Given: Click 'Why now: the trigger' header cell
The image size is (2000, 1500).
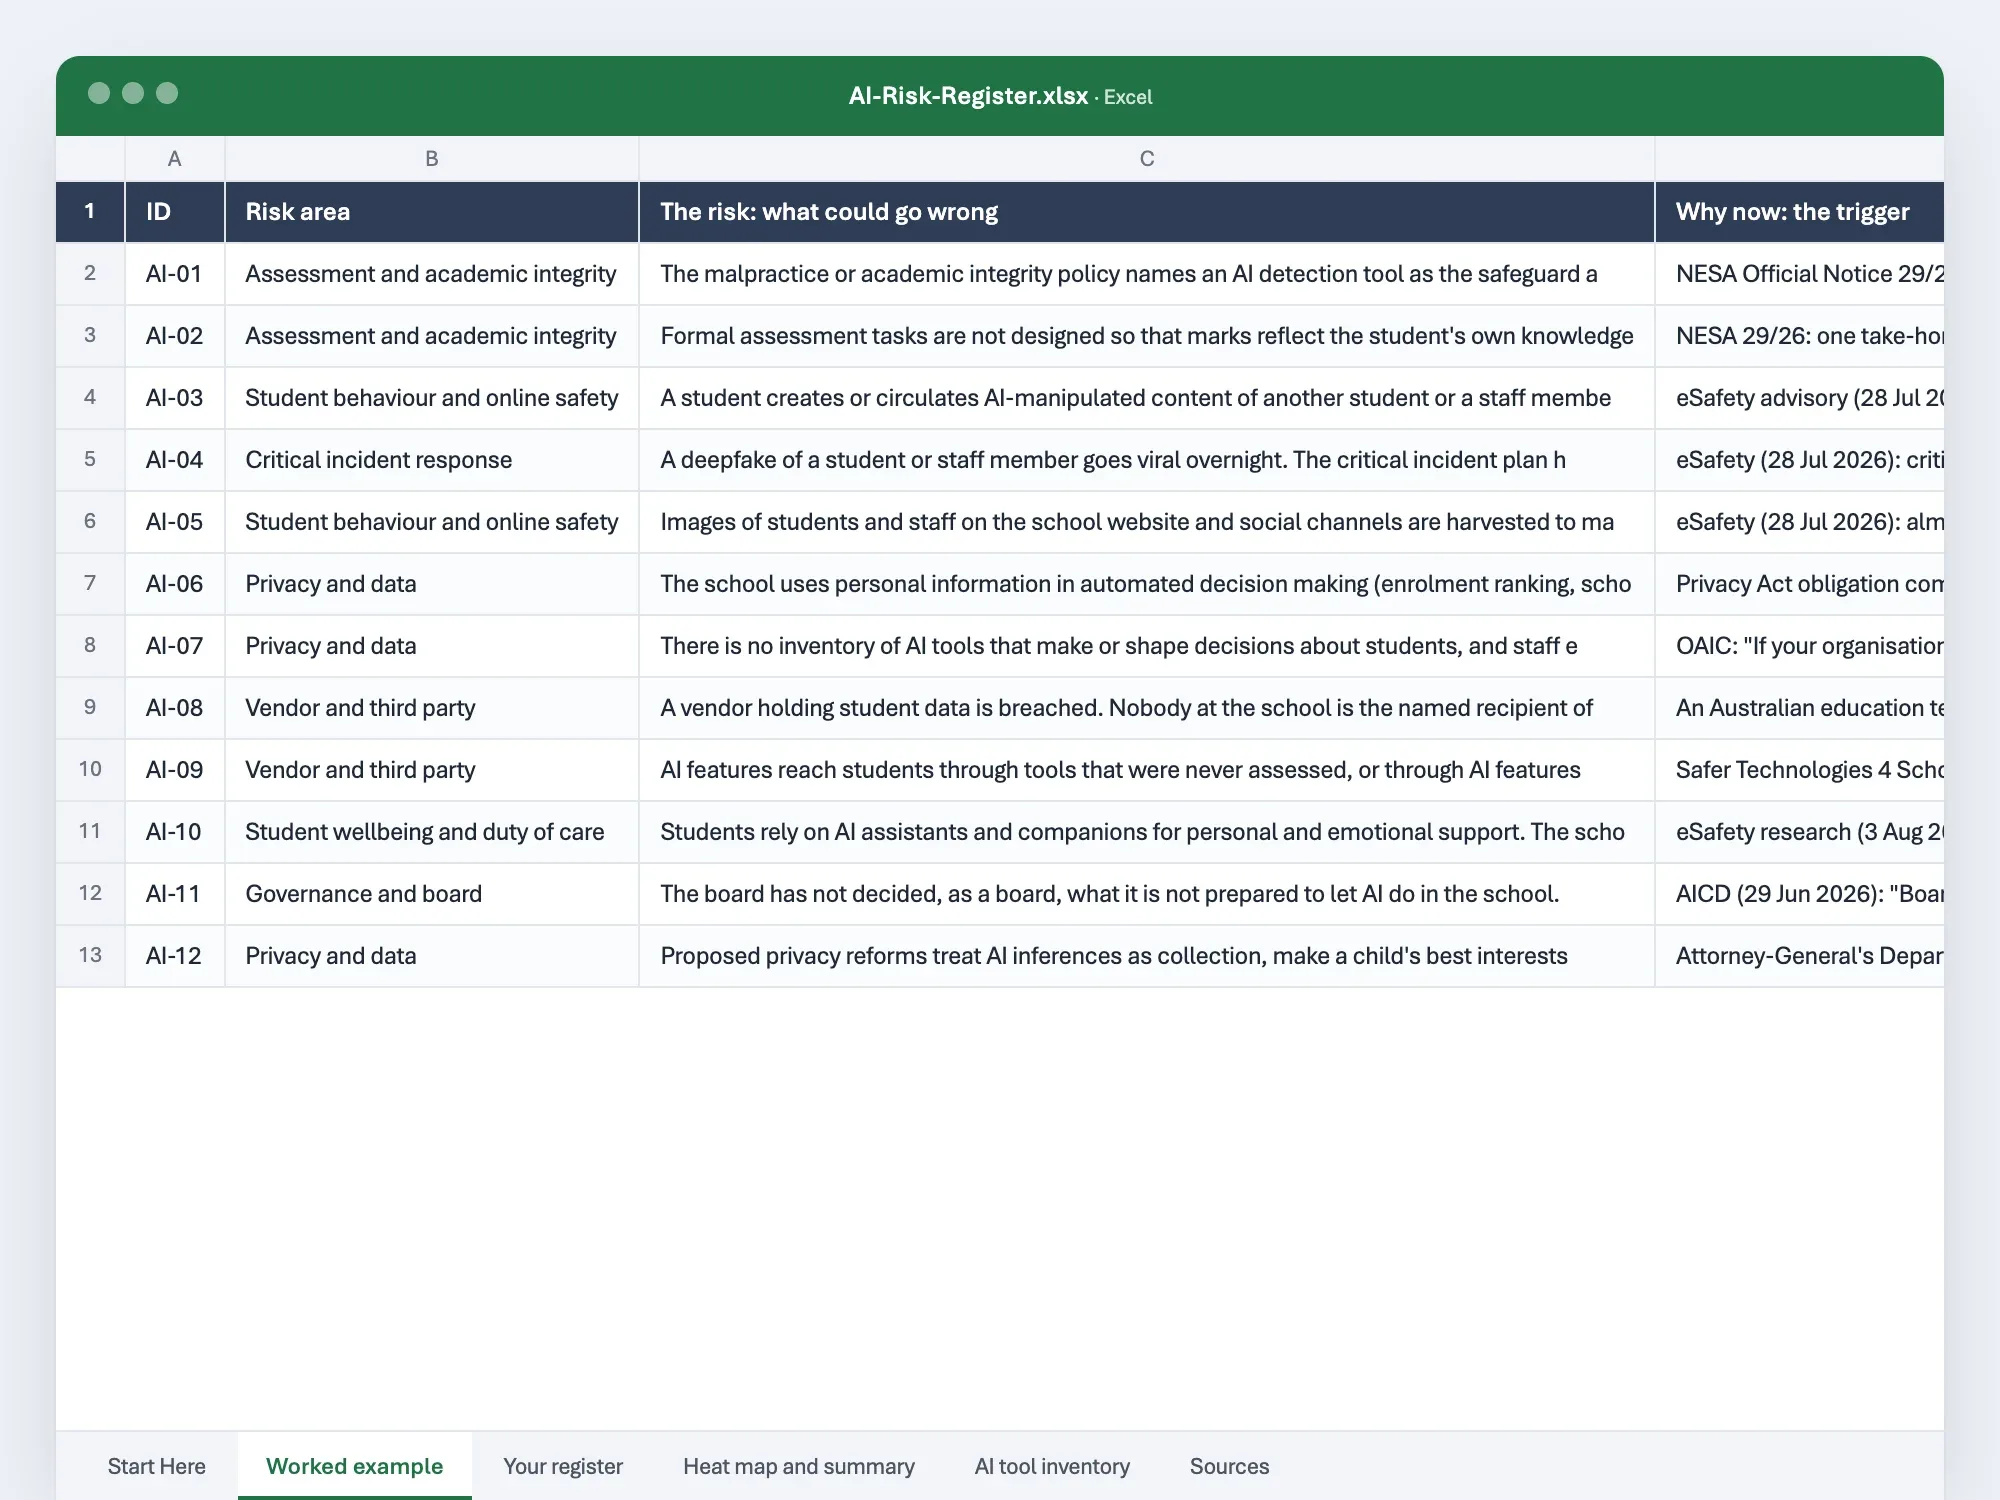Looking at the screenshot, I should click(1800, 212).
